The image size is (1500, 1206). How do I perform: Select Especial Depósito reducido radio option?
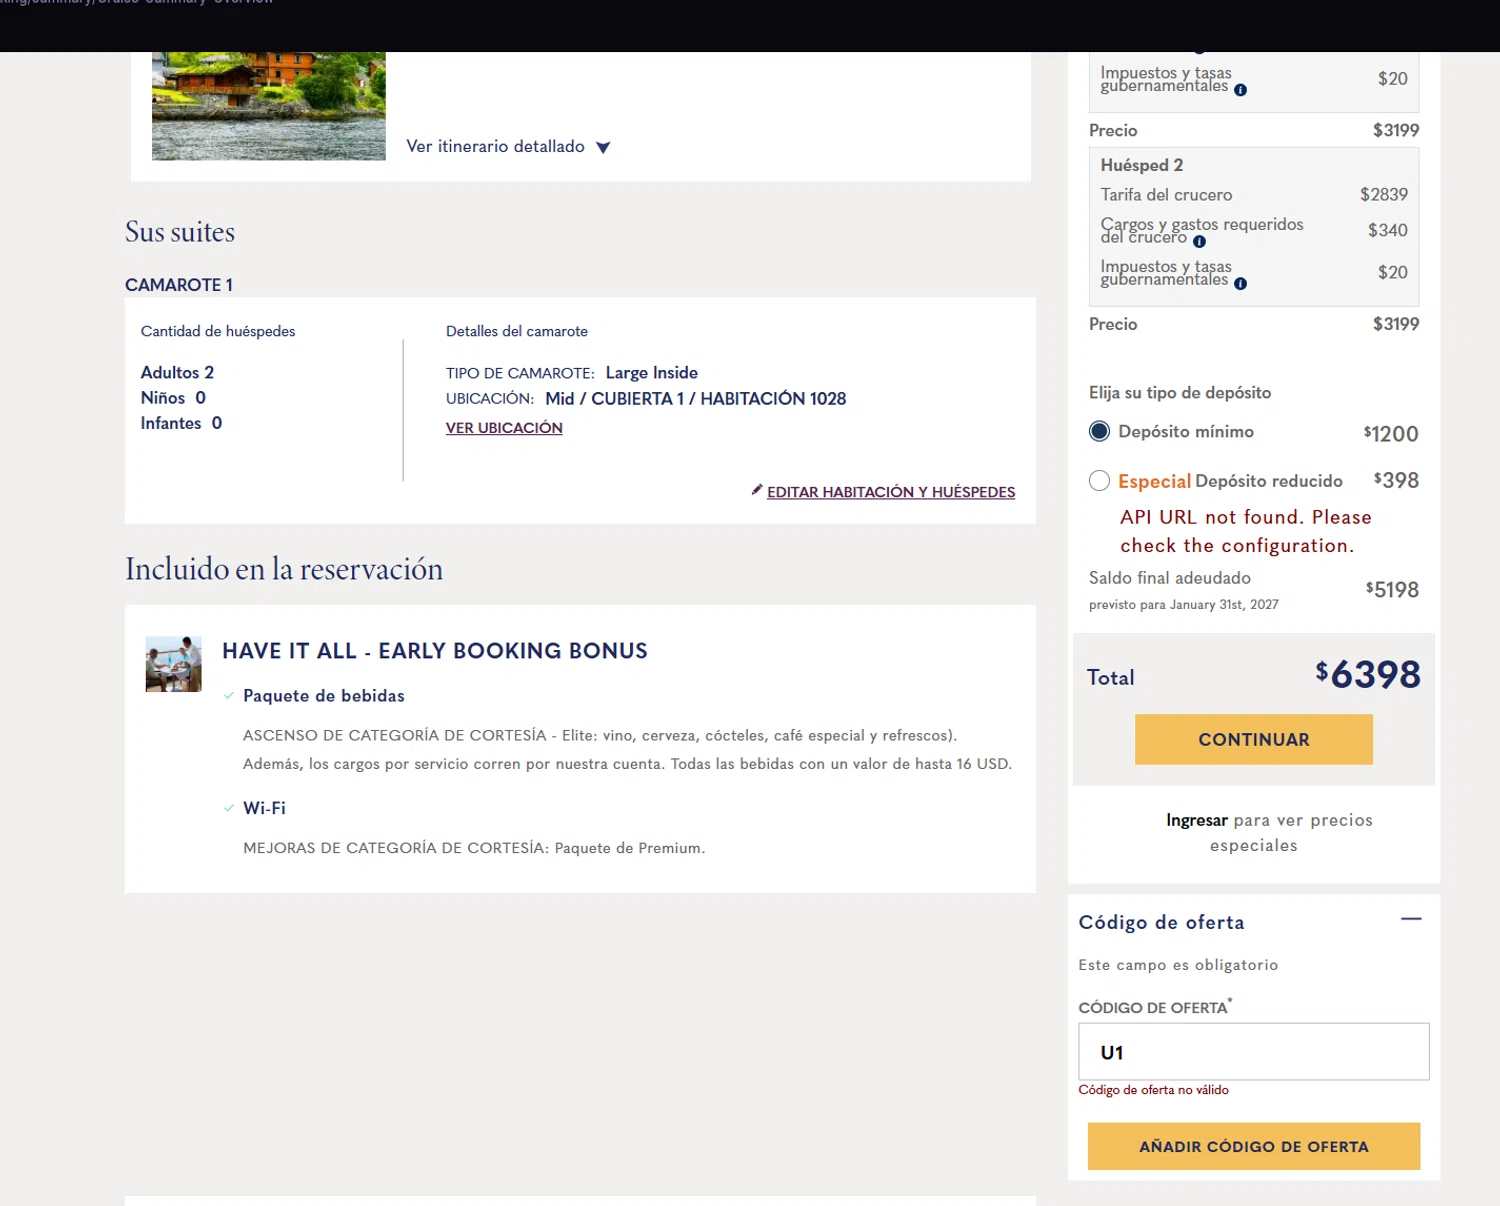coord(1099,480)
